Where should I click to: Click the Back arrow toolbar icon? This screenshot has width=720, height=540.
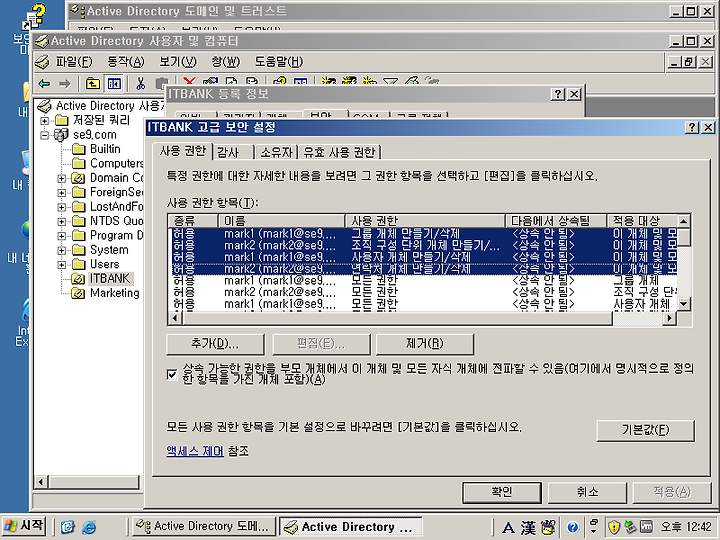click(44, 84)
